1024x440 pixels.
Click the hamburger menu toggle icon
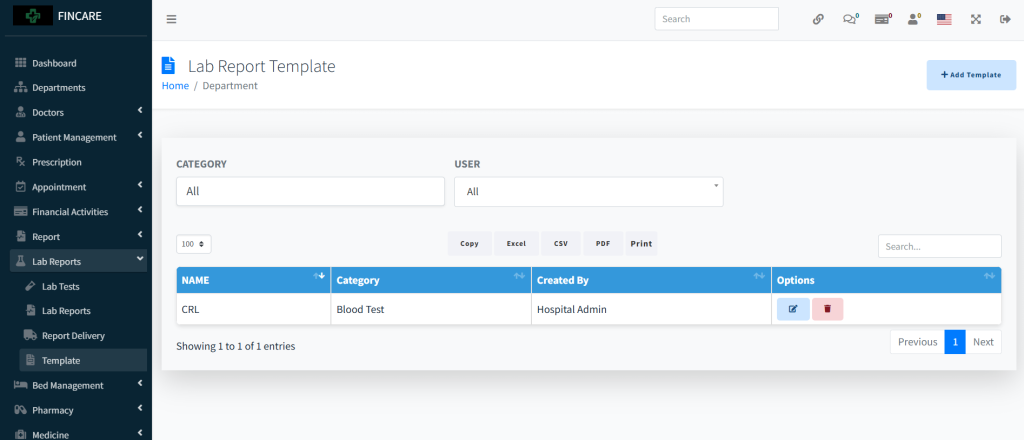click(x=171, y=19)
